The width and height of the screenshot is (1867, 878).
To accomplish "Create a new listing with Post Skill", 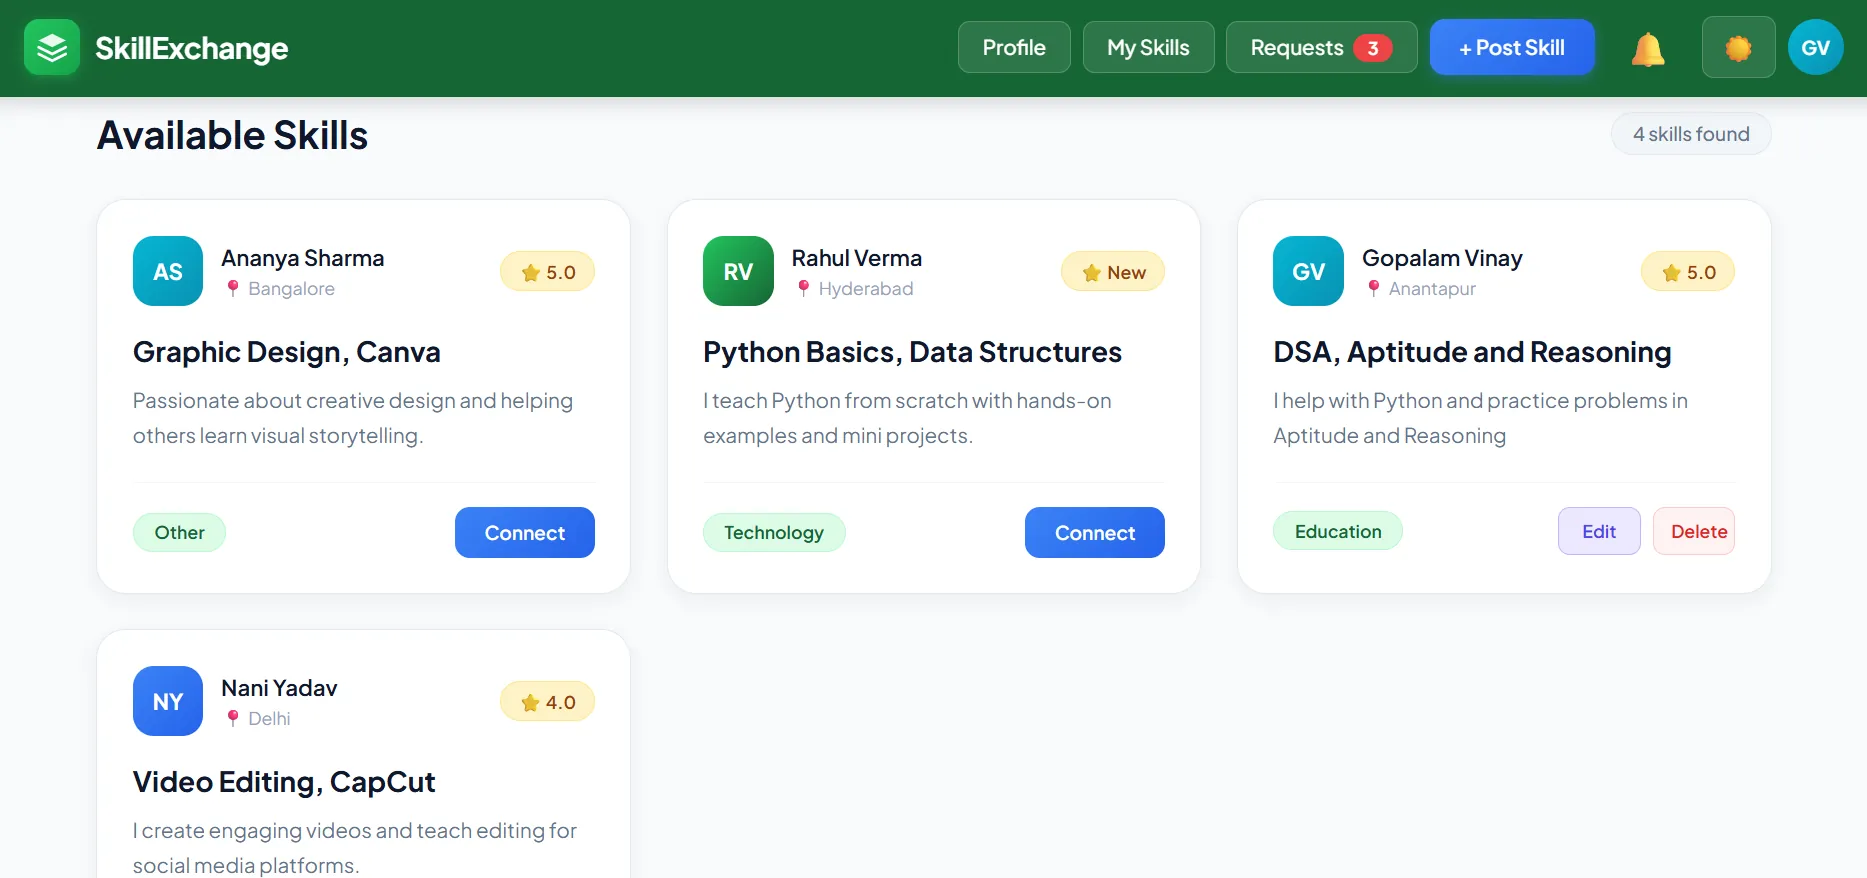I will (1512, 47).
